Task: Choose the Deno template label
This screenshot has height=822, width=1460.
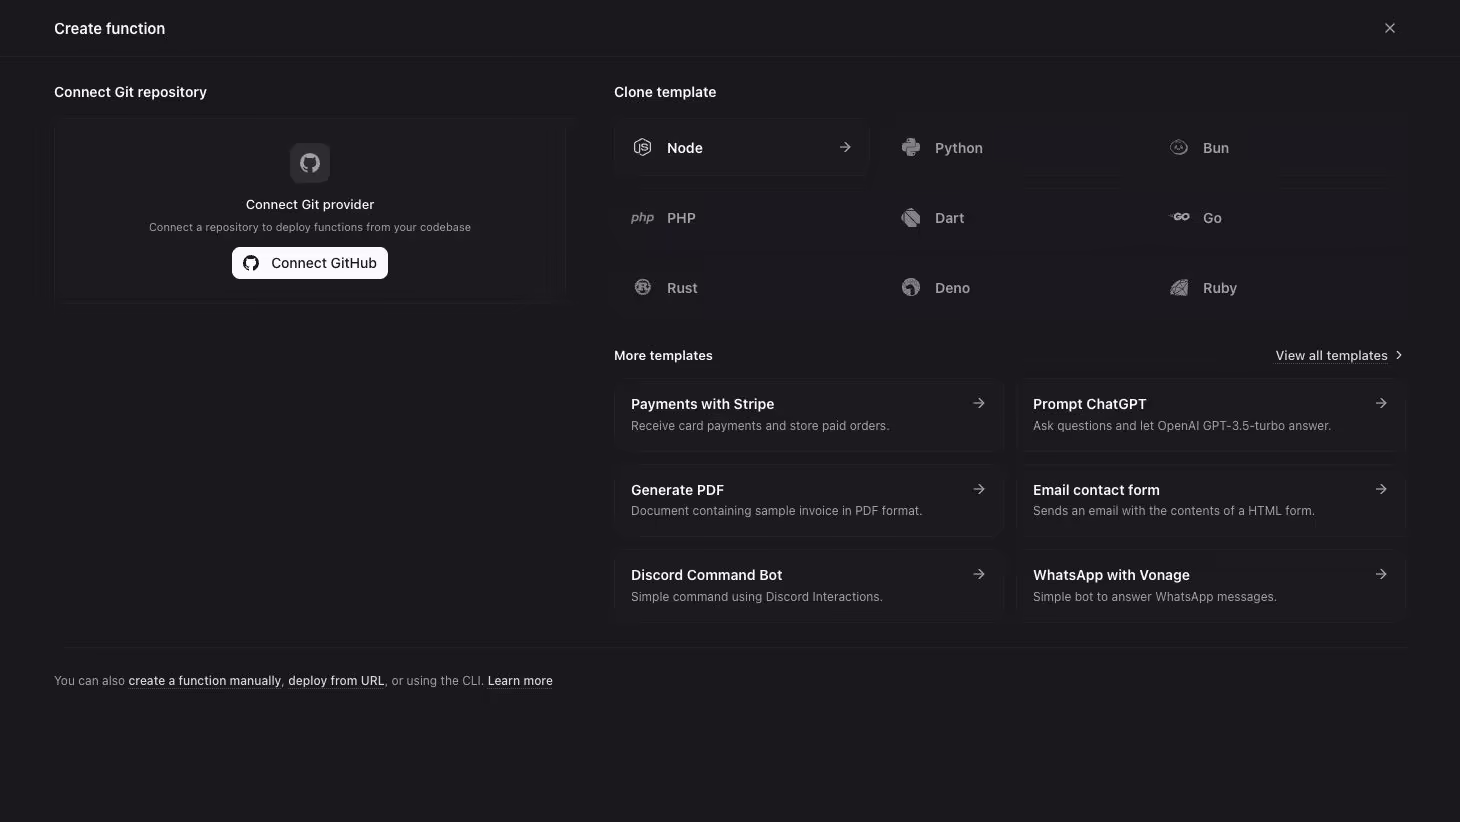Action: pyautogui.click(x=952, y=288)
